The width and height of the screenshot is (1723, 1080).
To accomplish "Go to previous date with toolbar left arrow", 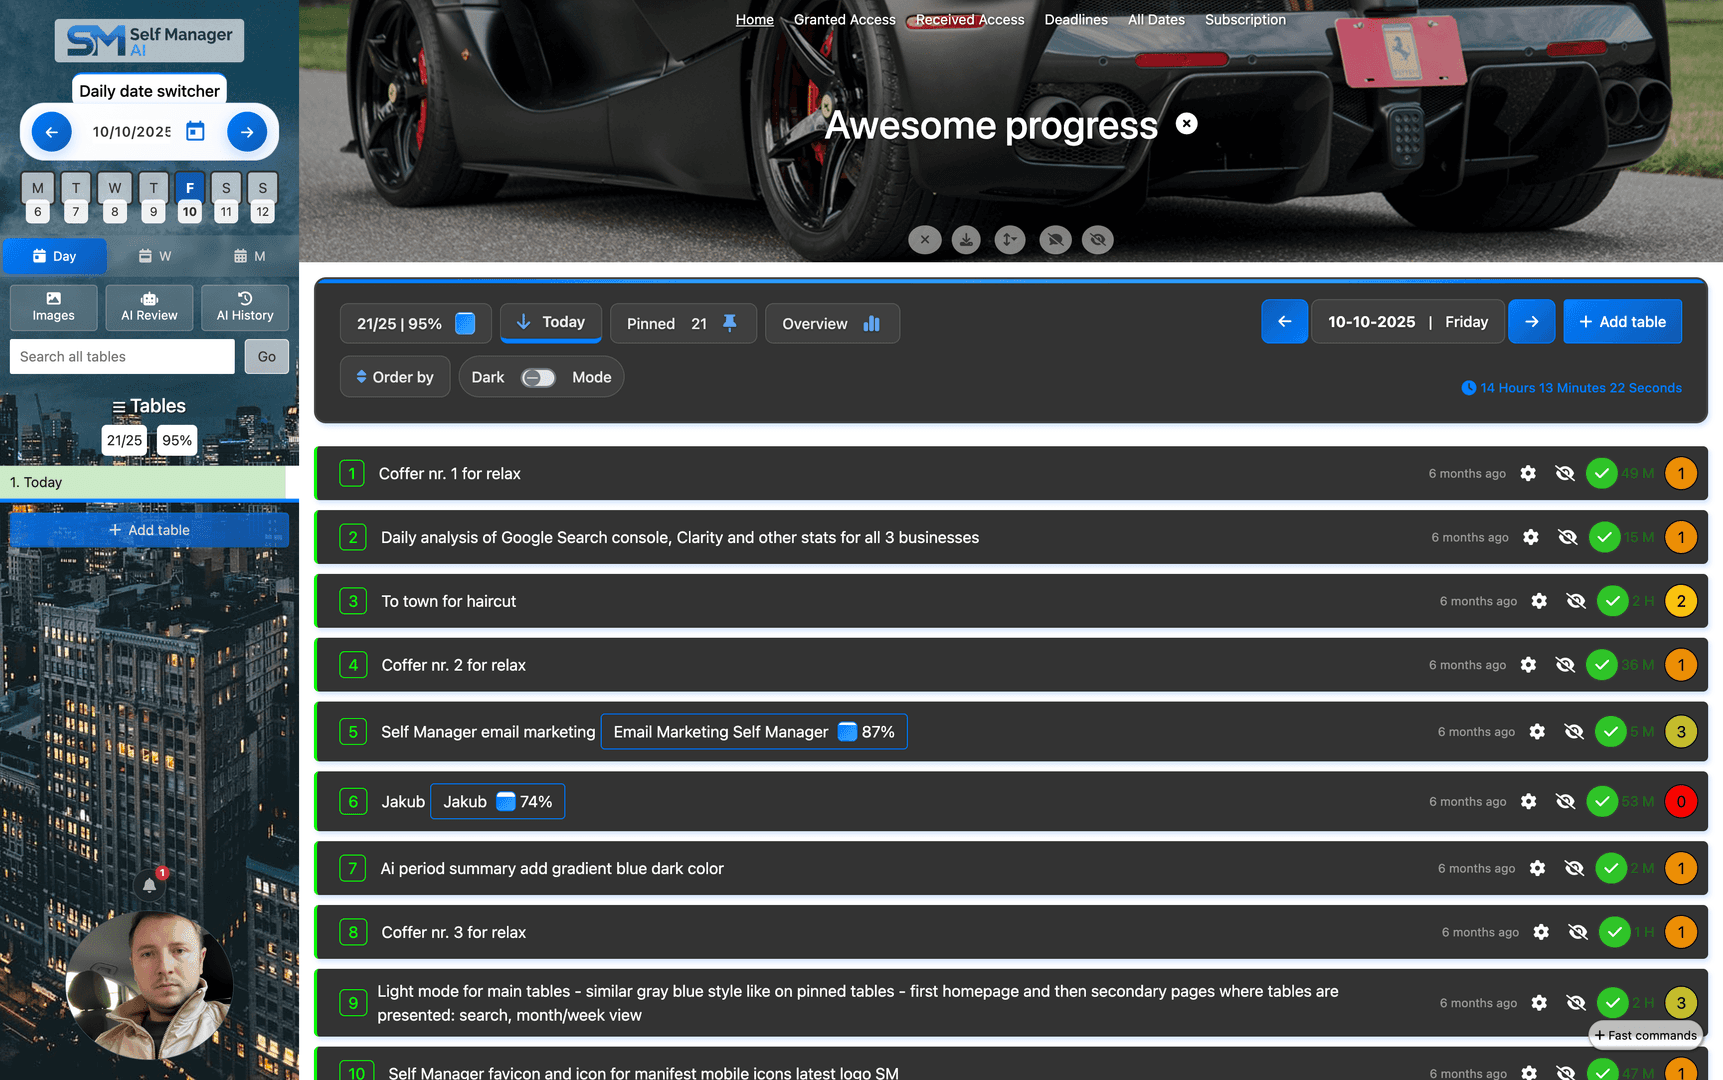I will coord(1284,322).
